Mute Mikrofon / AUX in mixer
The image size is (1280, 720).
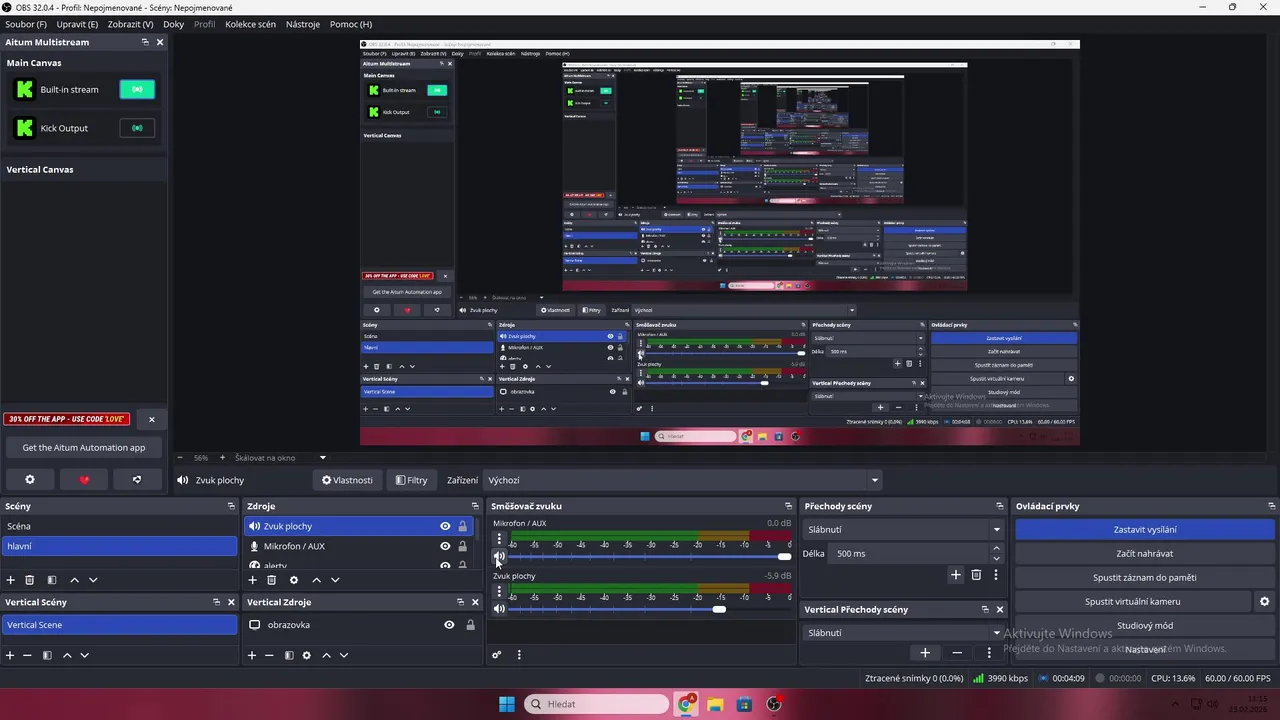point(499,557)
